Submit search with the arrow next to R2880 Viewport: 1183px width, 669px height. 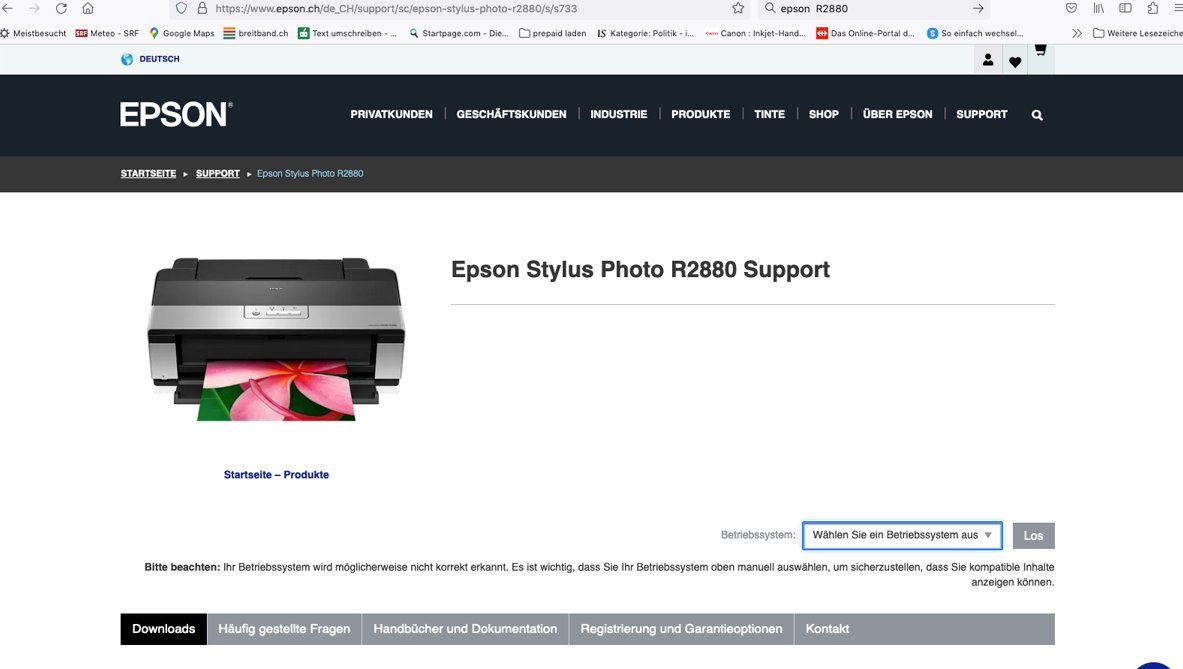coord(978,8)
